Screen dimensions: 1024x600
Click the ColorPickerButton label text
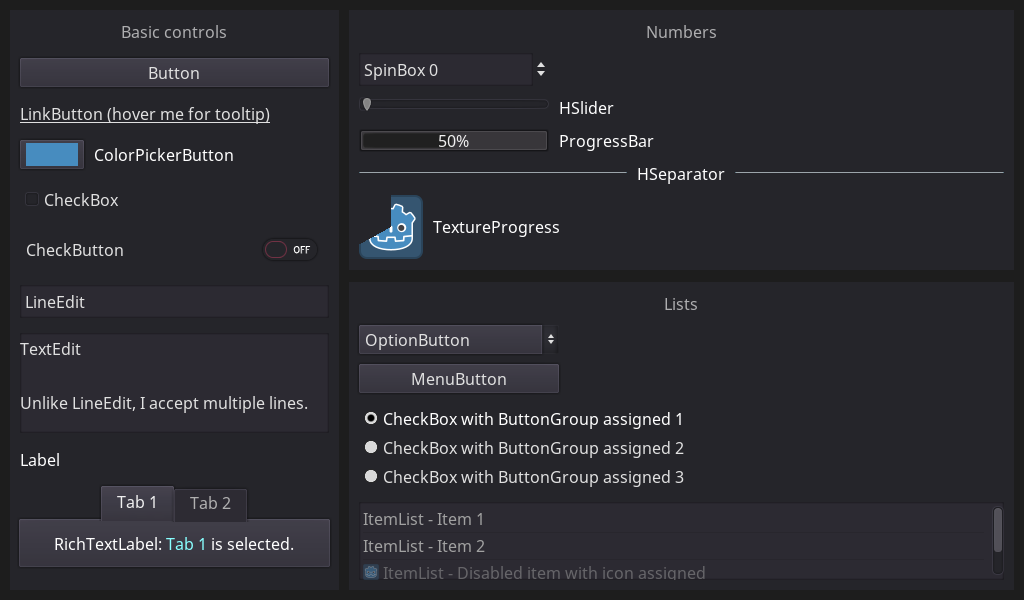point(164,155)
